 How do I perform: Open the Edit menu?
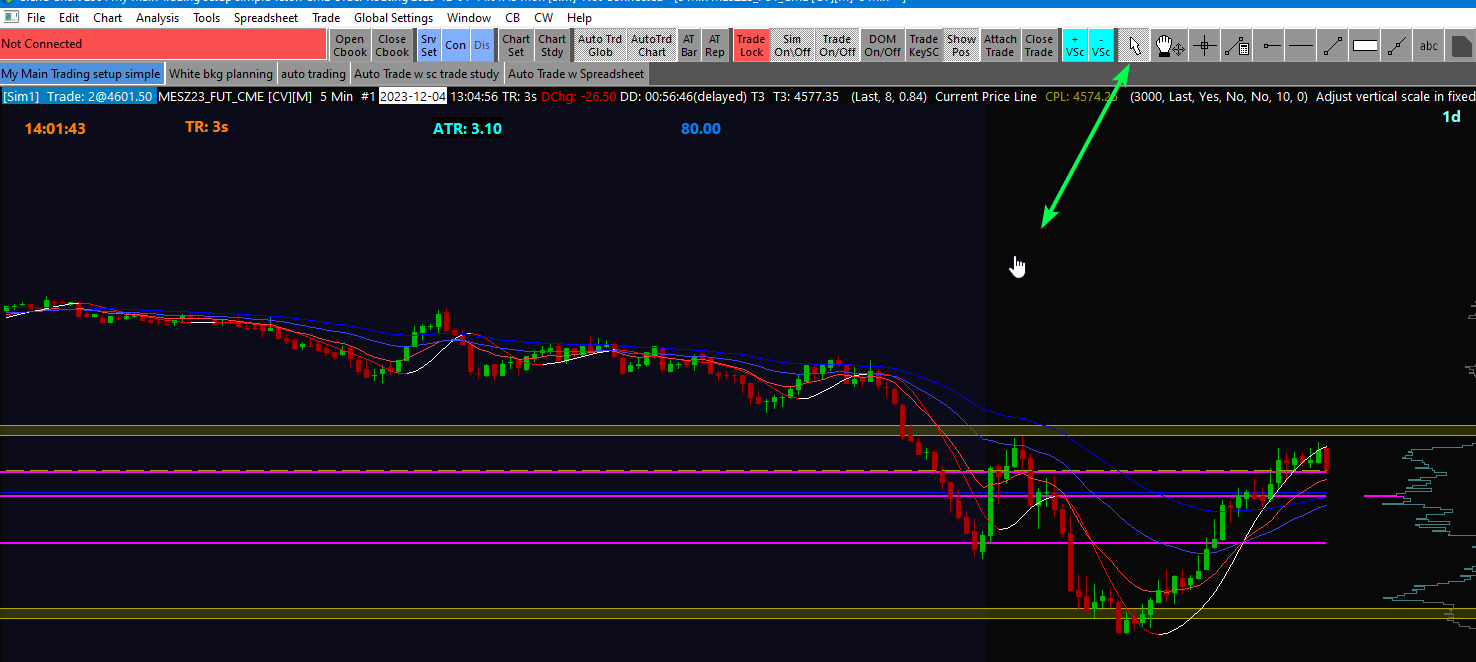click(x=69, y=17)
